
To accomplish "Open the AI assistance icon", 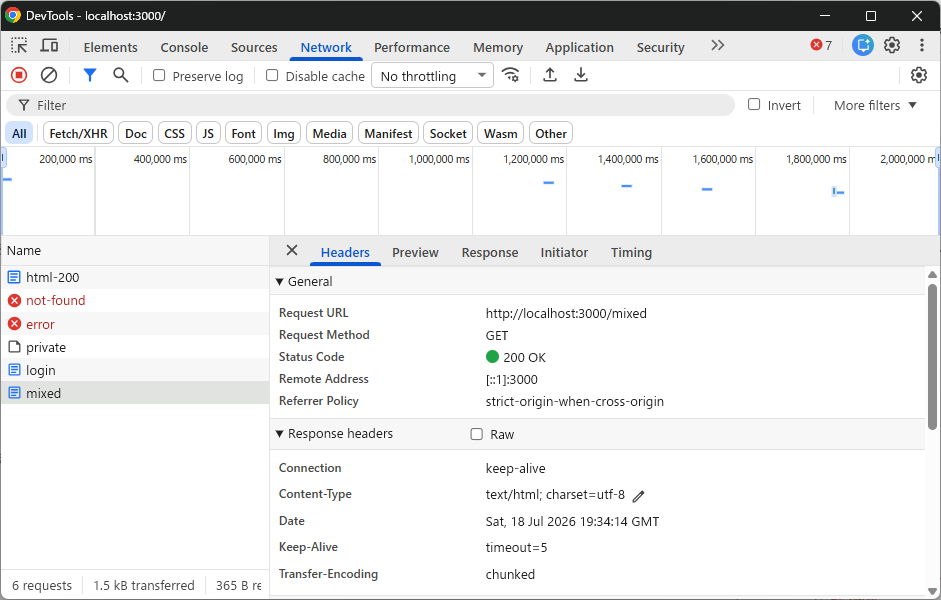I will 863,45.
